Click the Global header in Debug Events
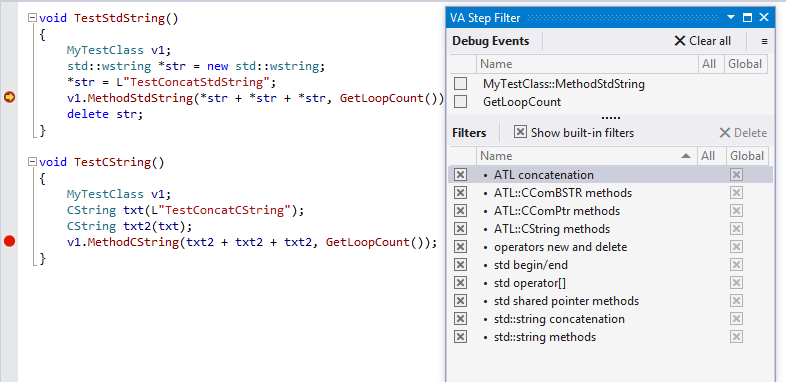Viewport: 786px width, 382px height. 745,64
